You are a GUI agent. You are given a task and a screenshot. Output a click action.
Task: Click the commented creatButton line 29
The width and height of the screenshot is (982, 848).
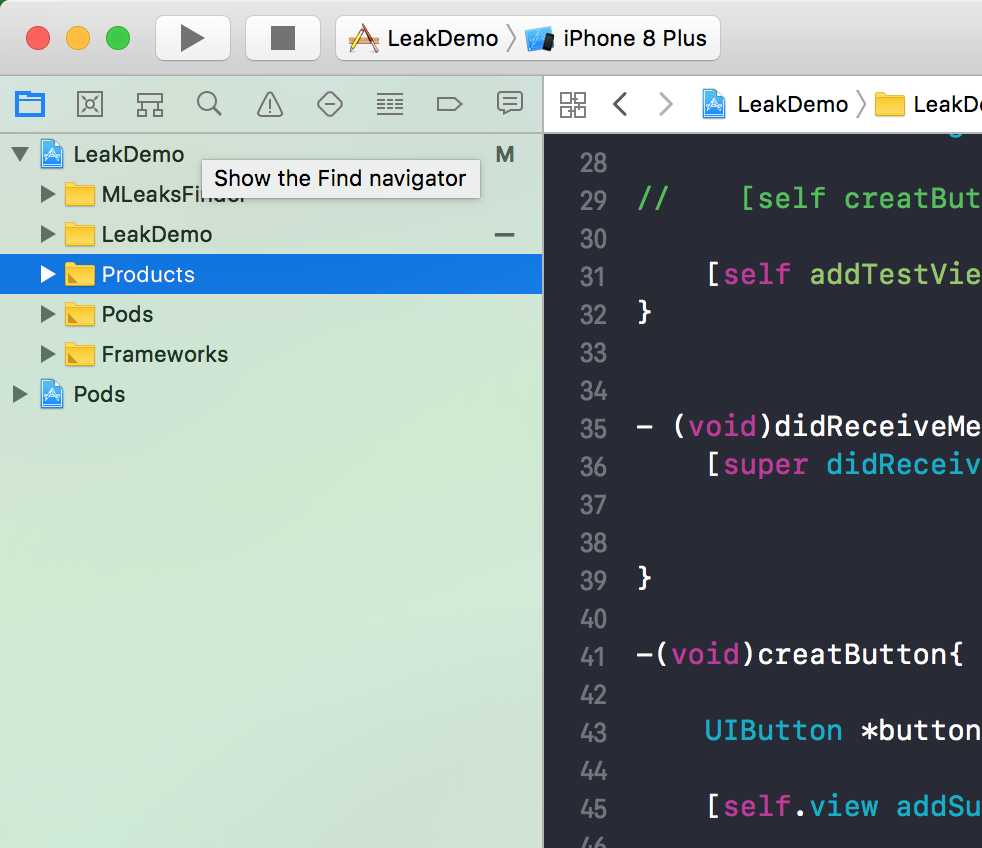click(x=809, y=199)
